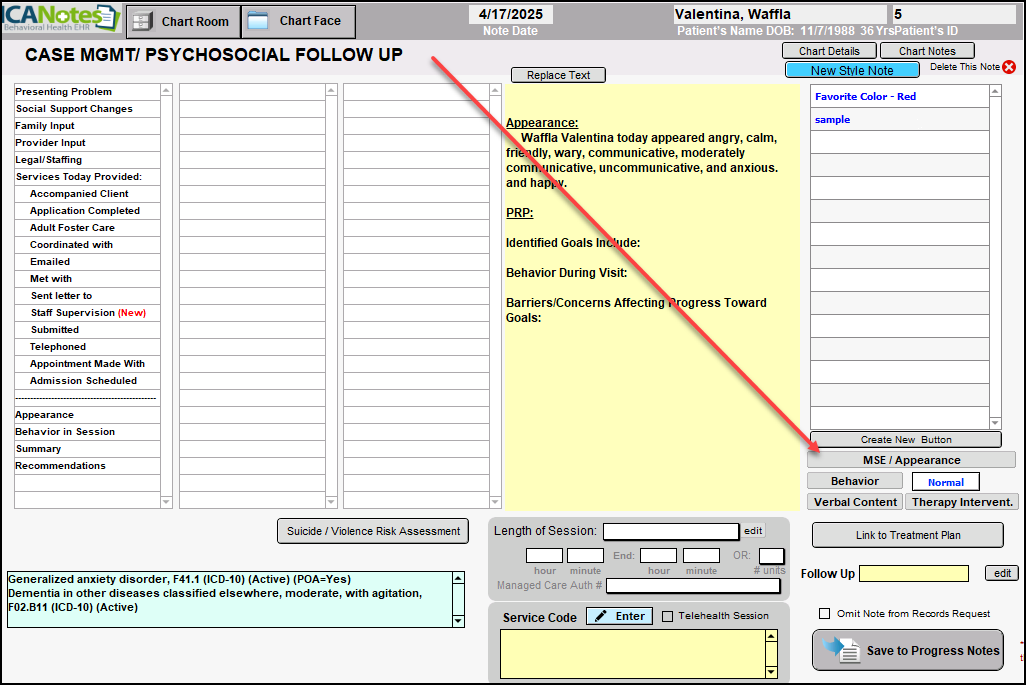Select Staff Supervision item
The image size is (1026, 685).
87,313
